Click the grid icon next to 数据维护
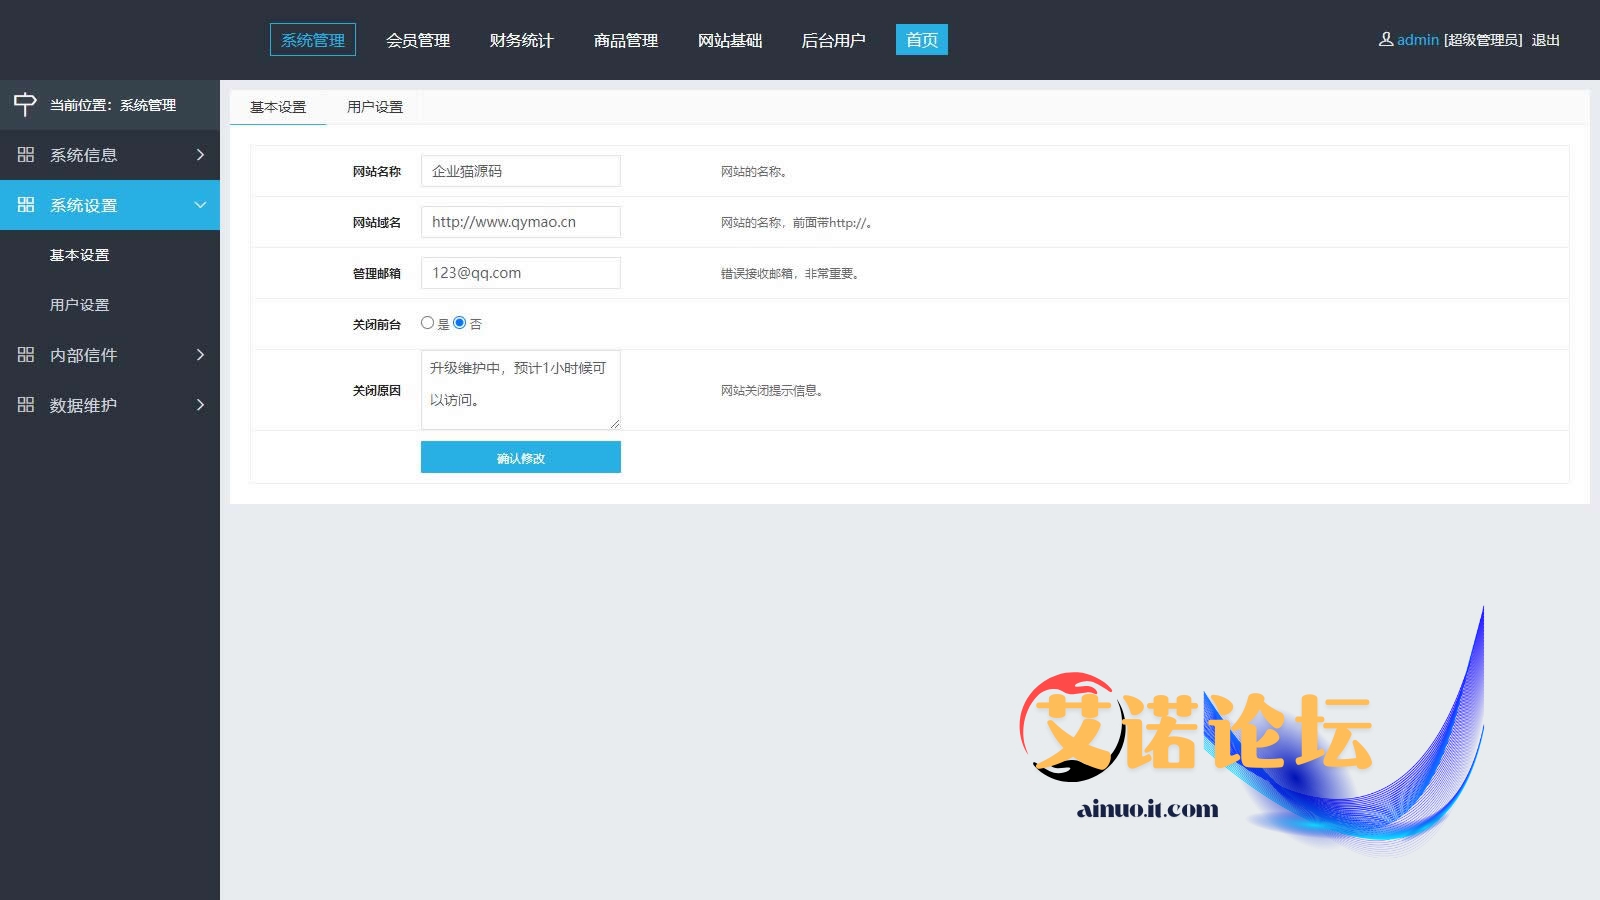The height and width of the screenshot is (900, 1600). coord(26,405)
